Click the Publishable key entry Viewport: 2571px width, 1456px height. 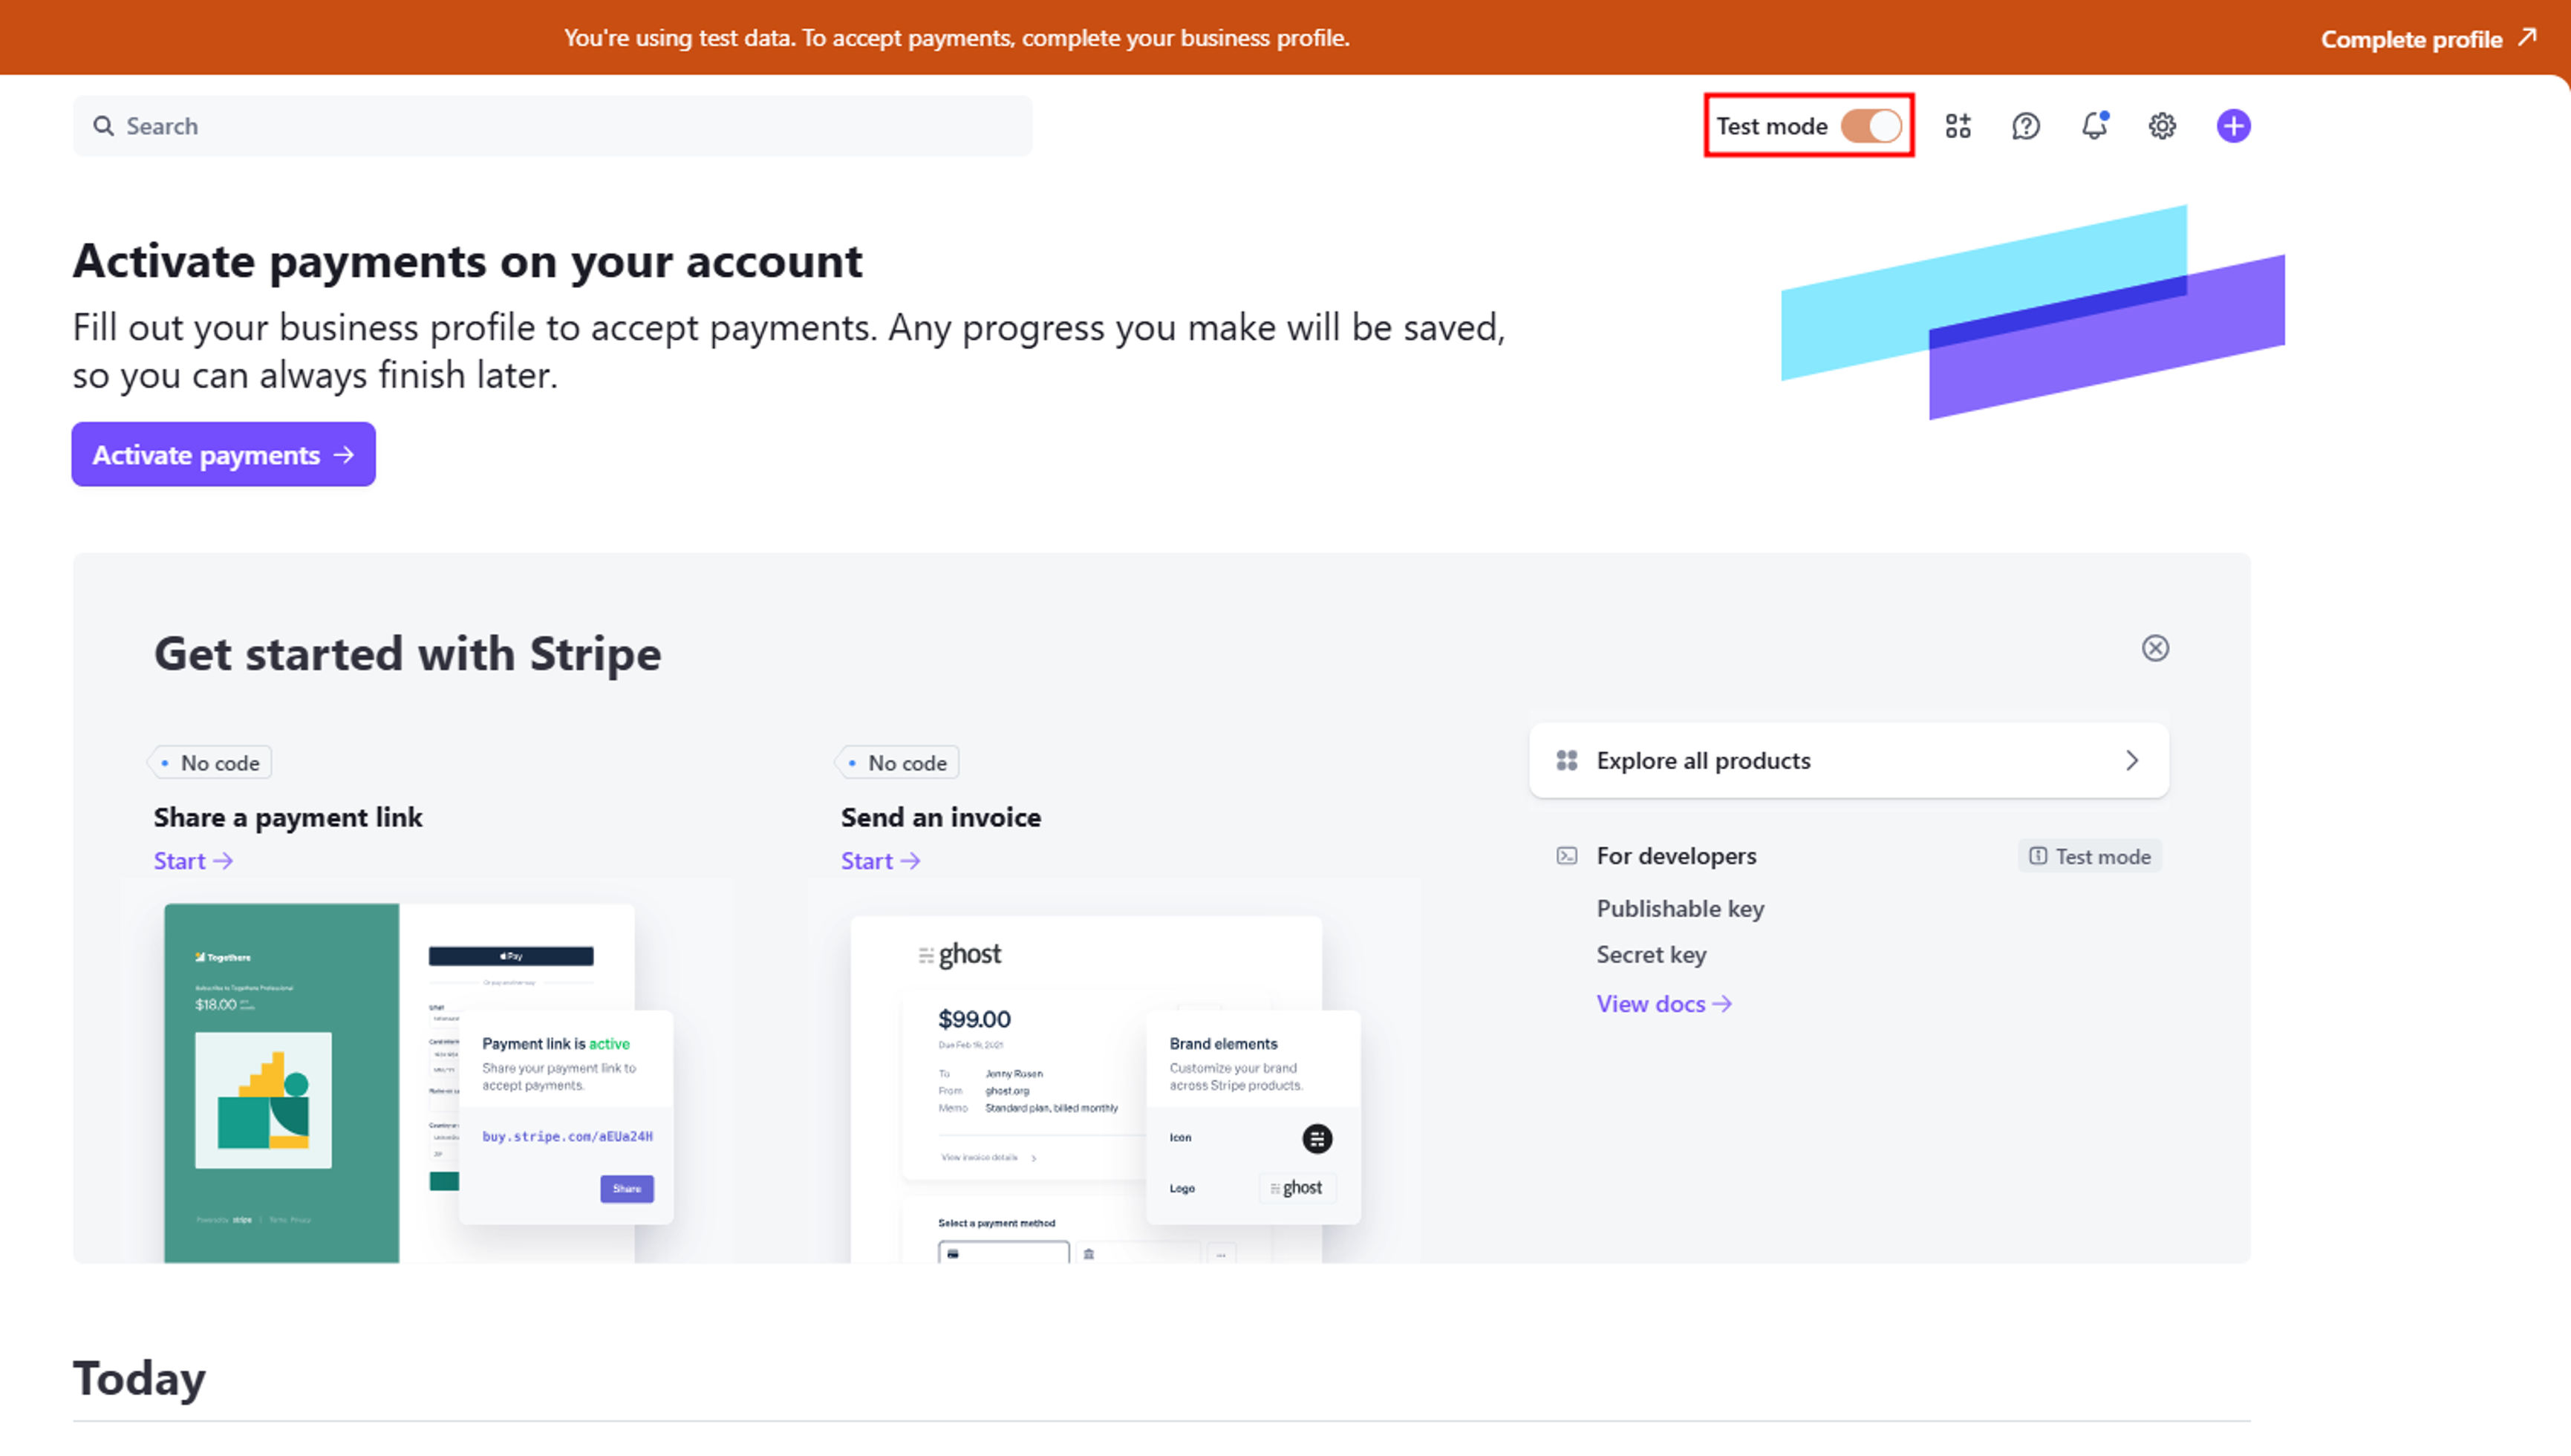1680,909
